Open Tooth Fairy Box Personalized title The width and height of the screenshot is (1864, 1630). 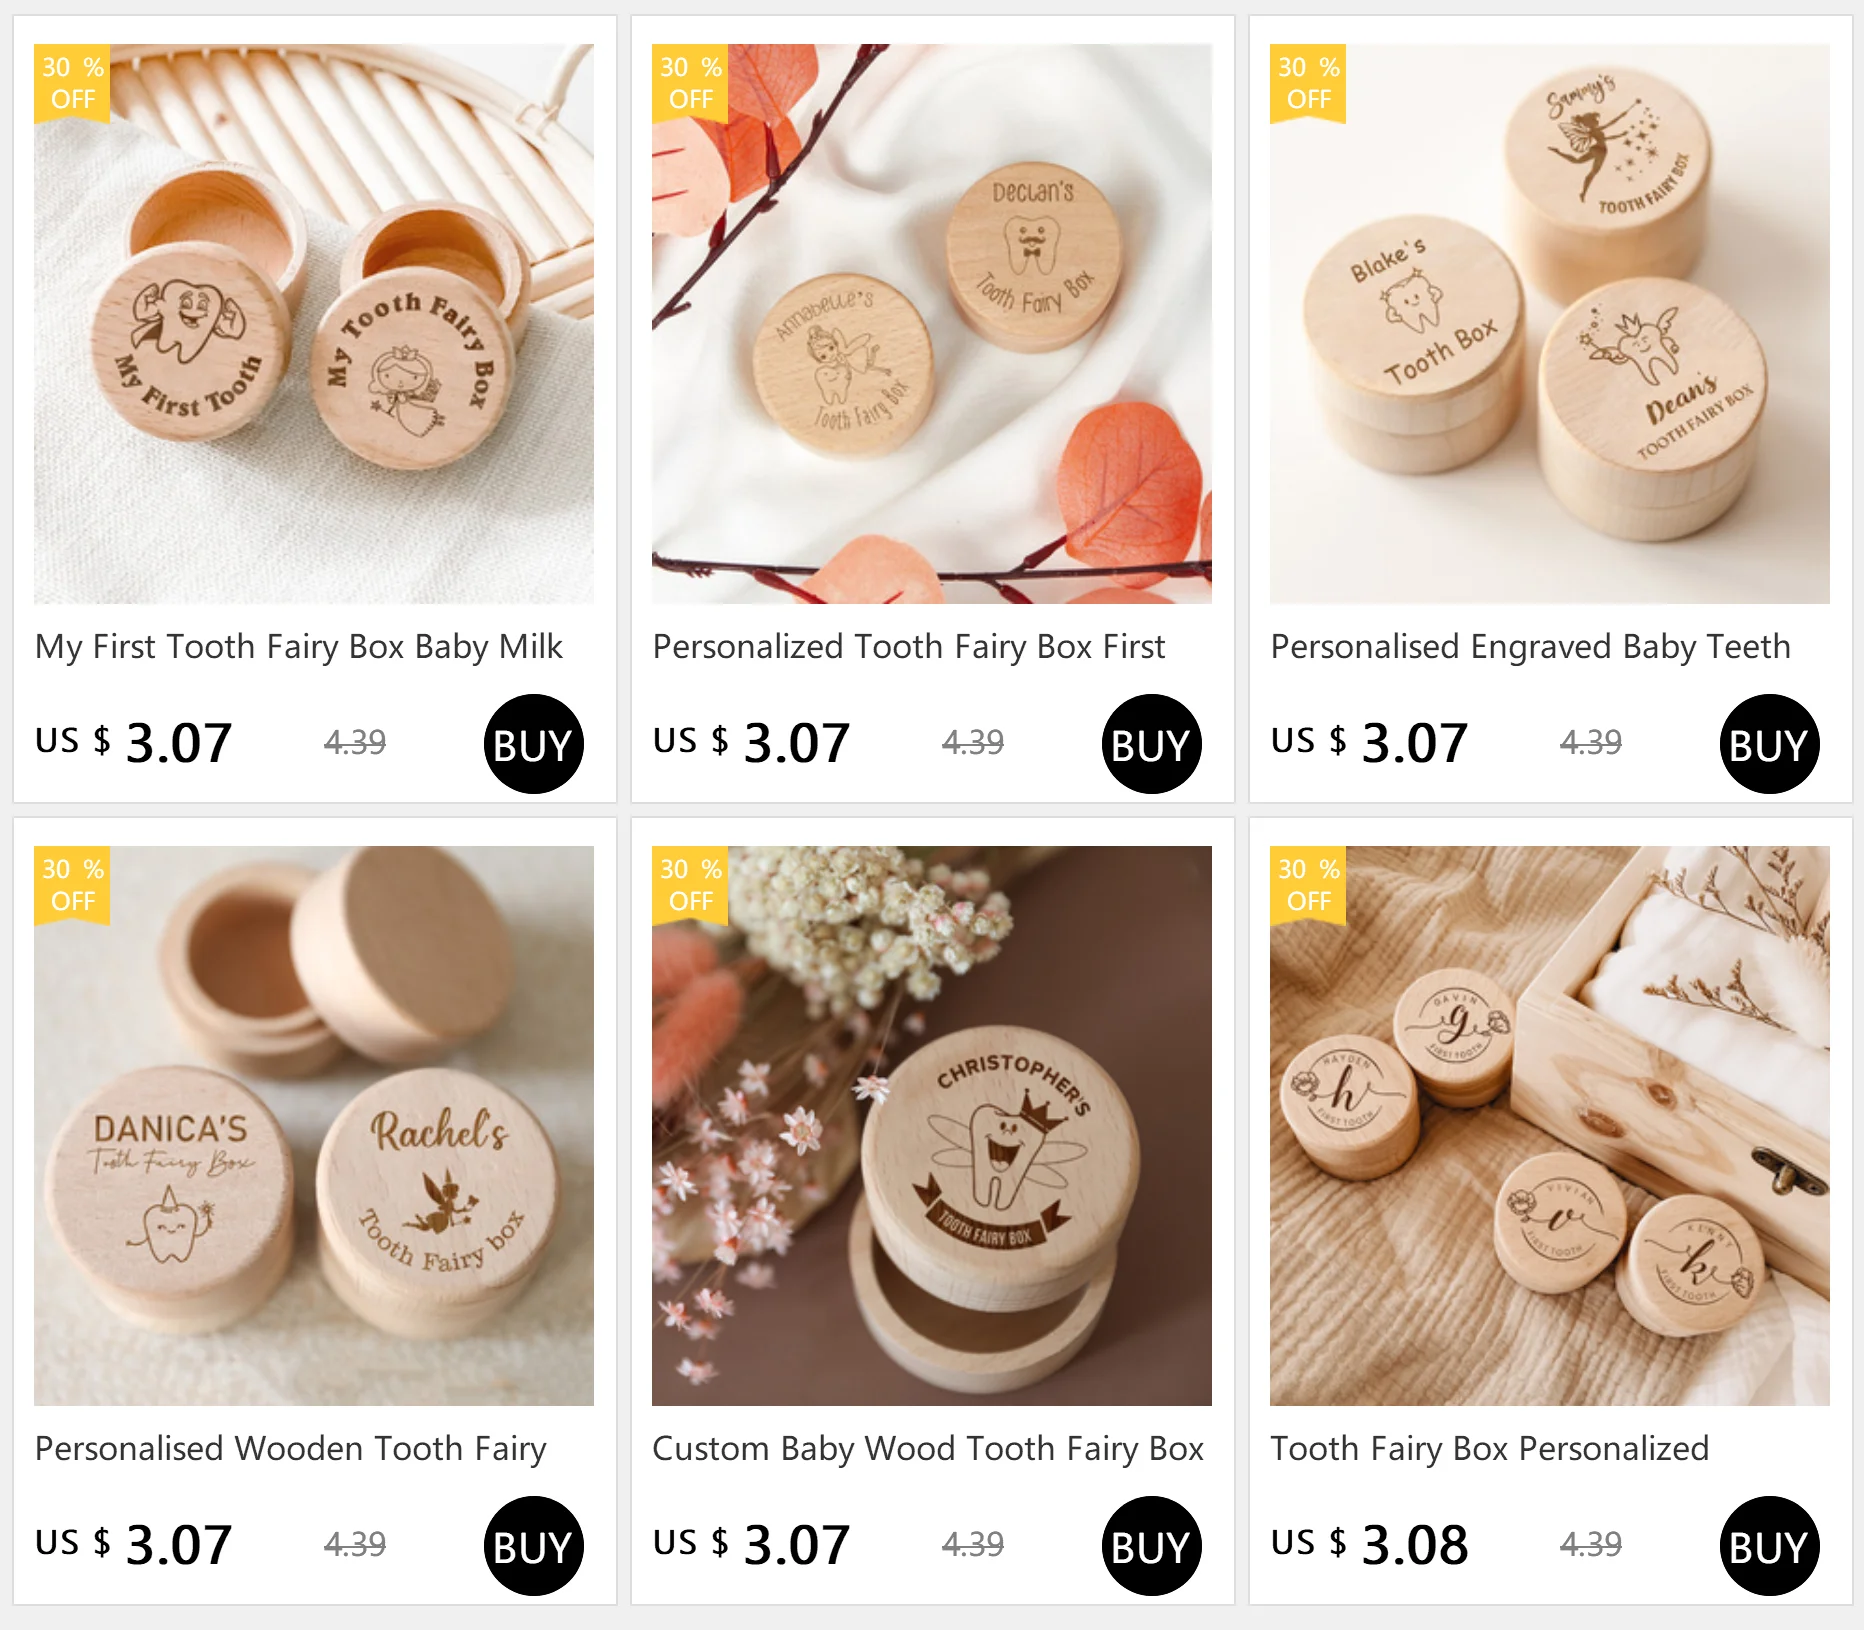pos(1490,1449)
